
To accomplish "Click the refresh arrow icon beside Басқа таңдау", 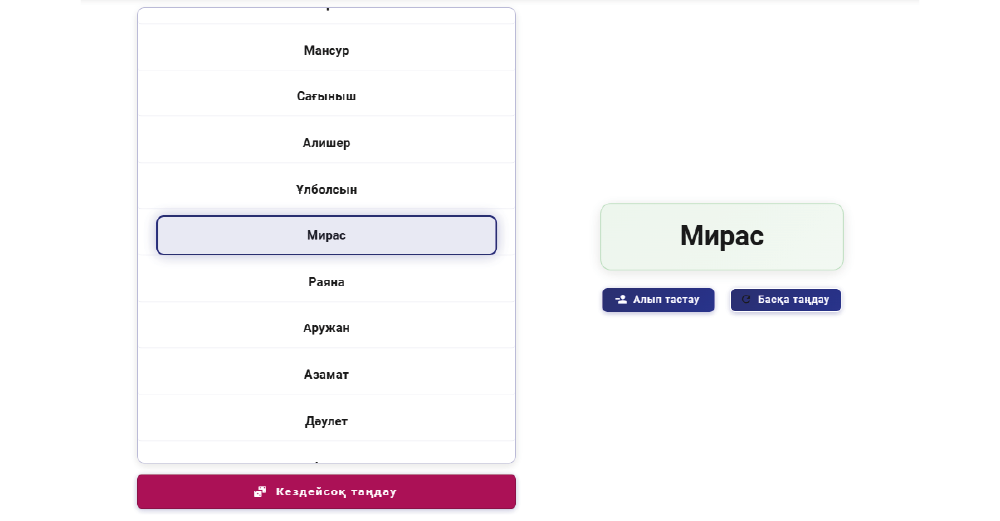I will click(x=746, y=299).
